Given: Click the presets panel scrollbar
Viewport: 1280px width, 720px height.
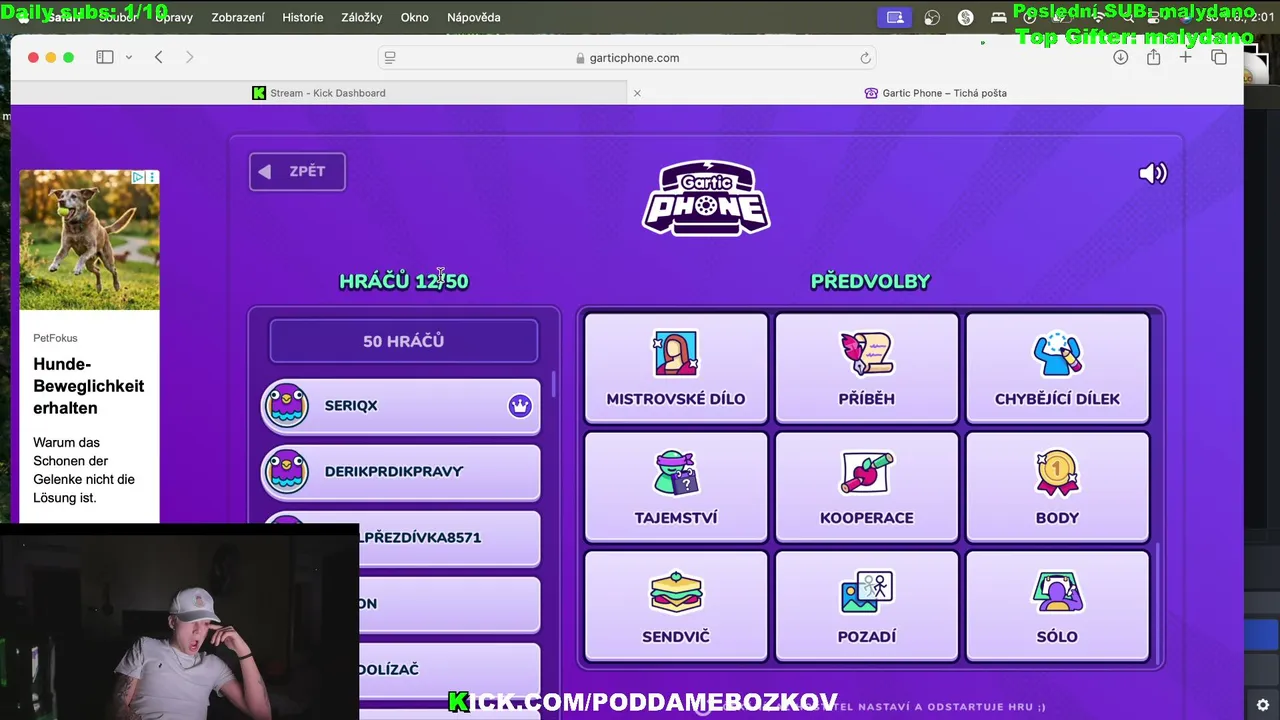Looking at the screenshot, I should [x=1157, y=605].
